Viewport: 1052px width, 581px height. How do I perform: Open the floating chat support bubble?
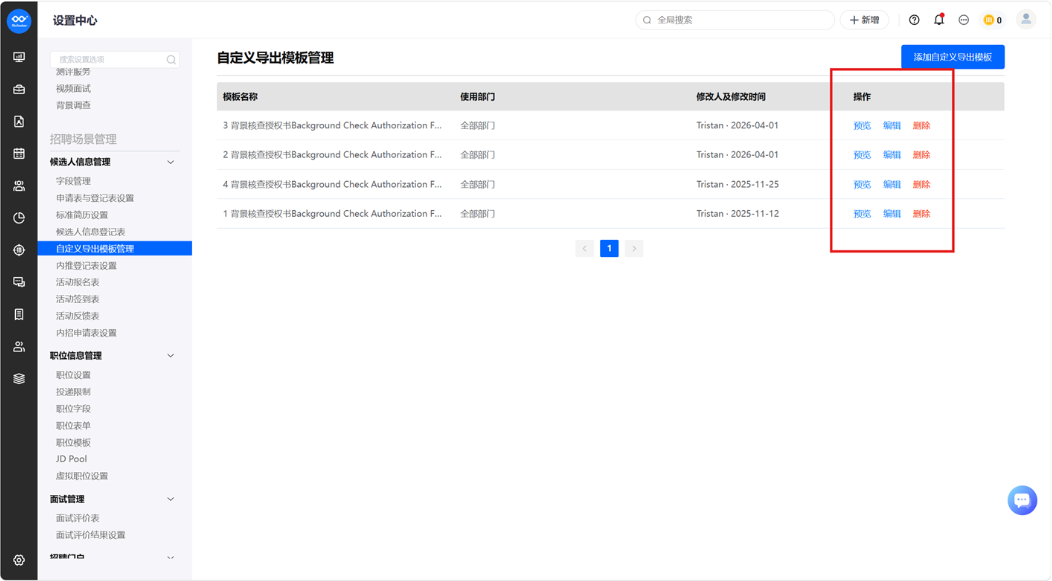click(x=1022, y=500)
